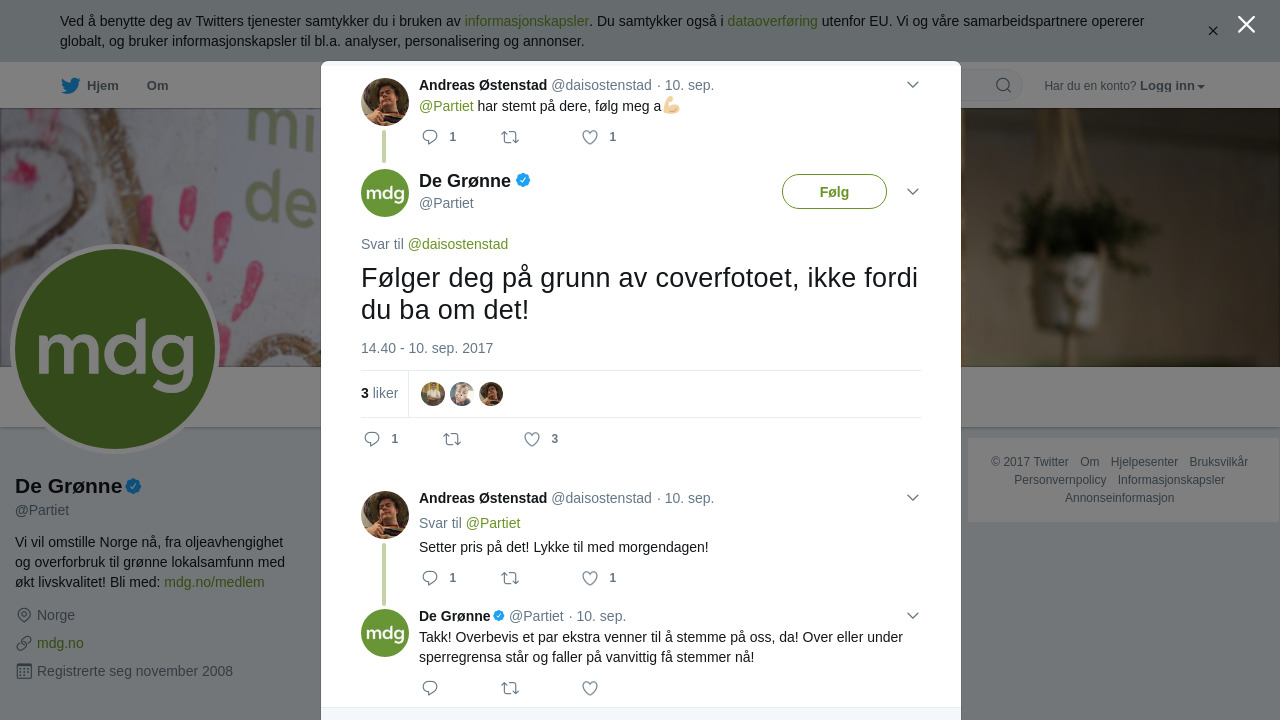Like De Grønne's last reply tweet
This screenshot has height=720, width=1280.
590,688
